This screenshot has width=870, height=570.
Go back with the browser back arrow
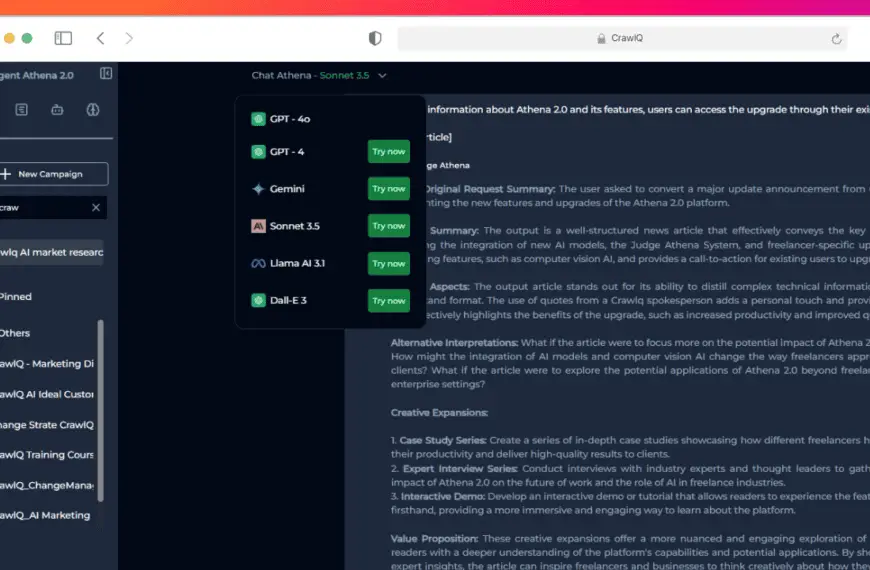(100, 38)
